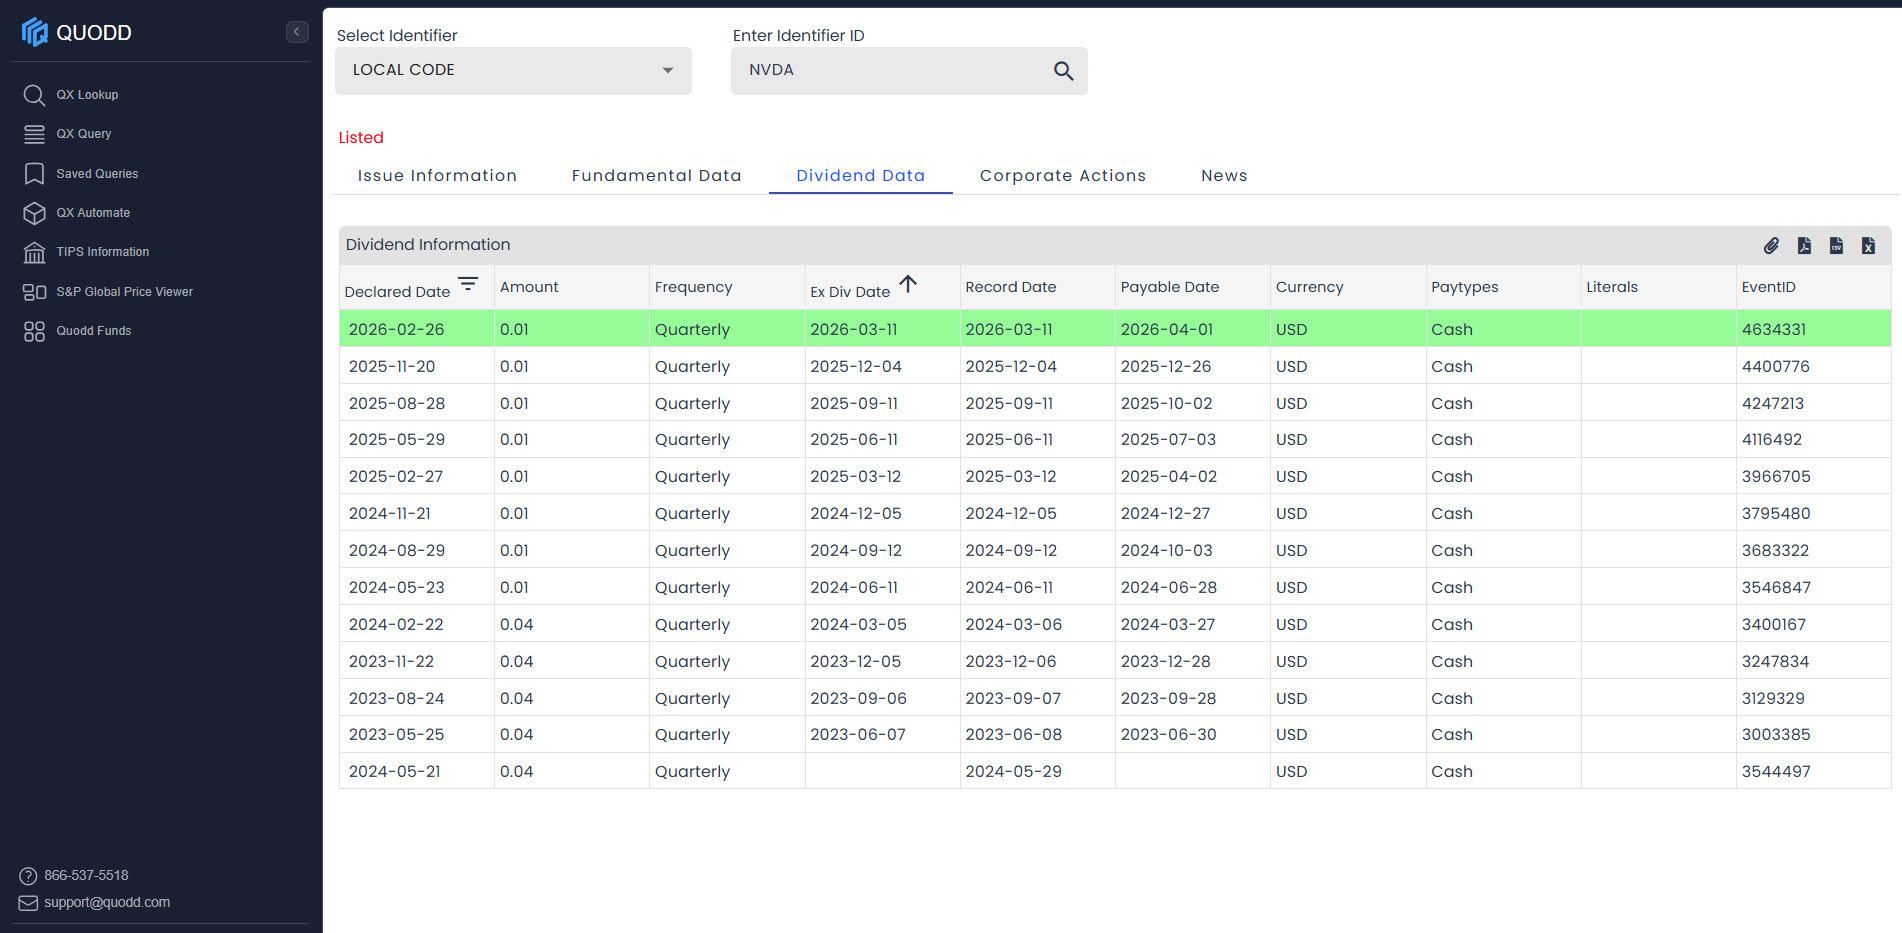Select the Dividend Data tab
Viewport: 1902px width, 933px height.
click(x=860, y=176)
